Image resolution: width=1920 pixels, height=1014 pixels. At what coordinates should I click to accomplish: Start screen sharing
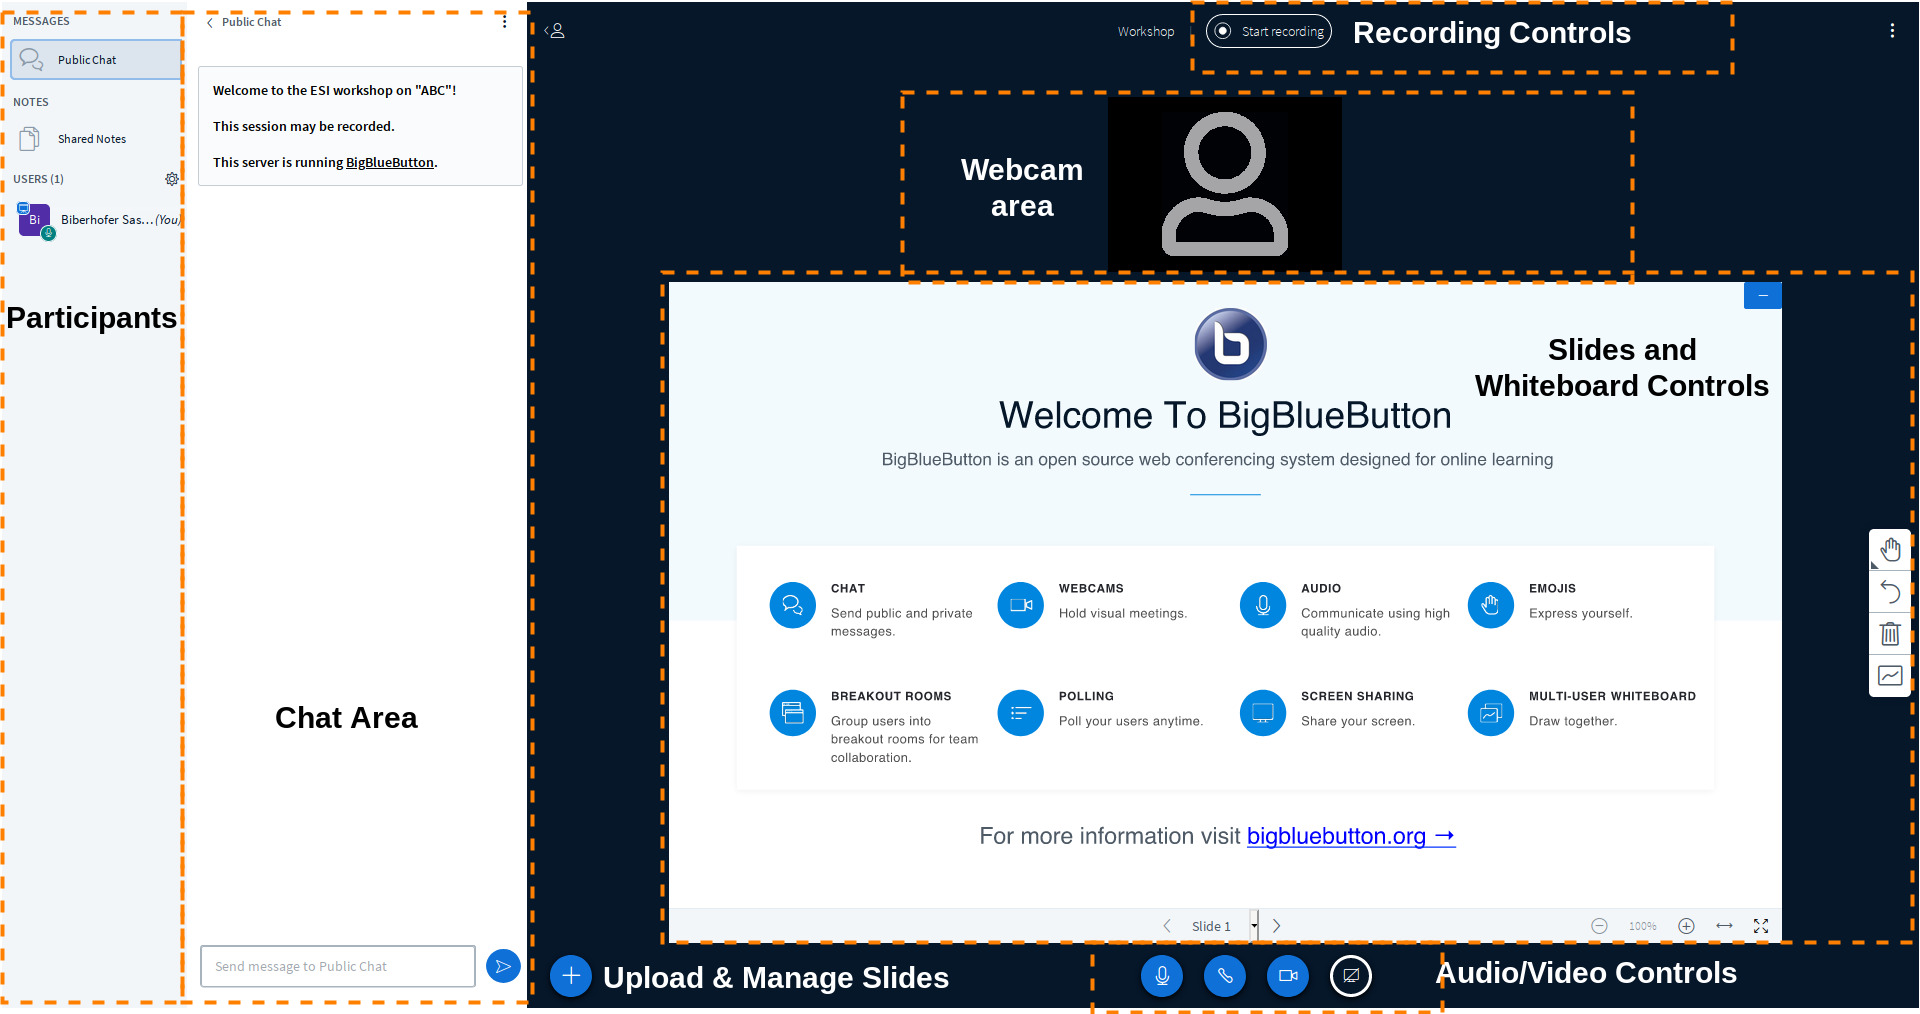point(1351,976)
